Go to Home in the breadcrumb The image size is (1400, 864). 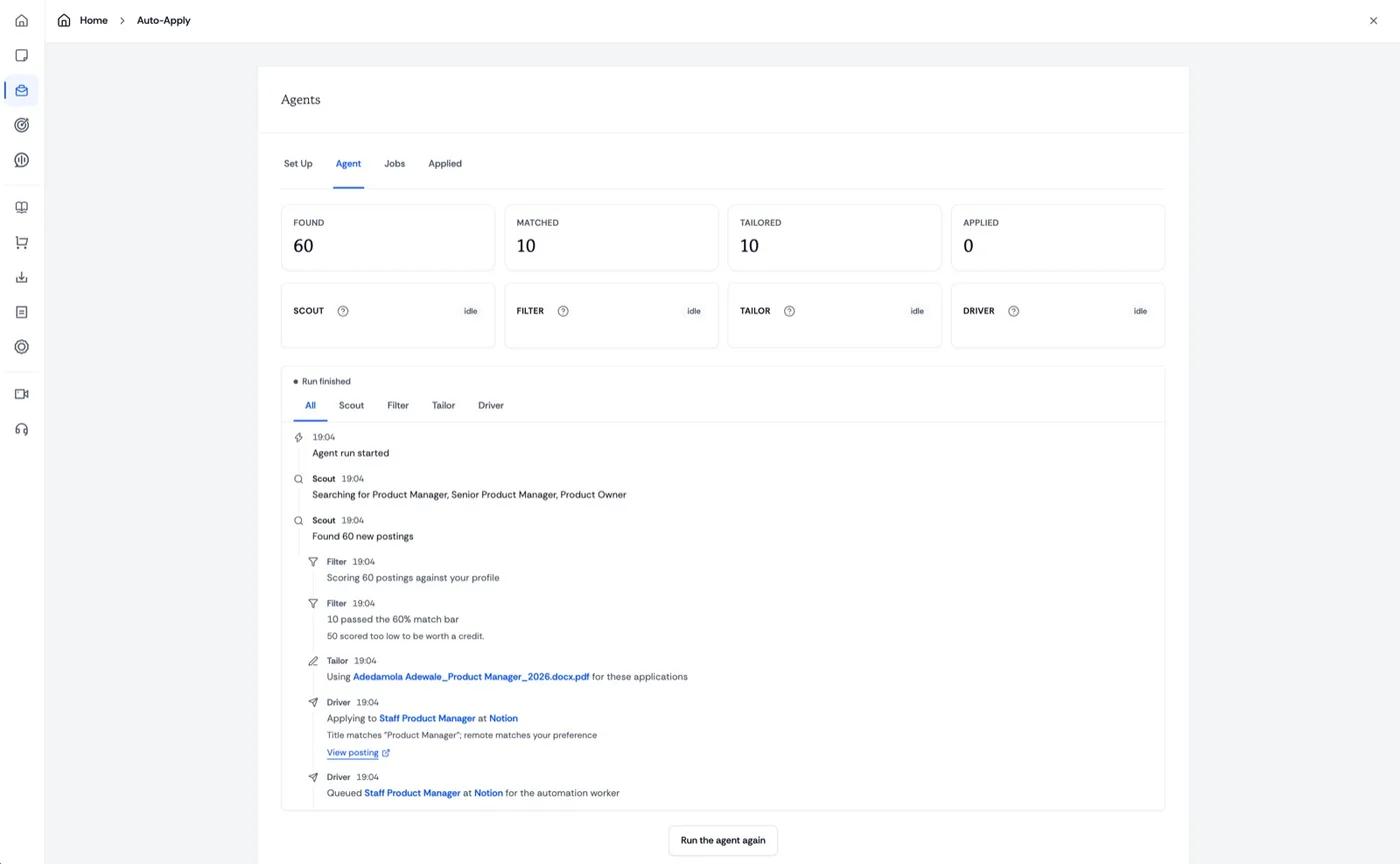coord(94,20)
